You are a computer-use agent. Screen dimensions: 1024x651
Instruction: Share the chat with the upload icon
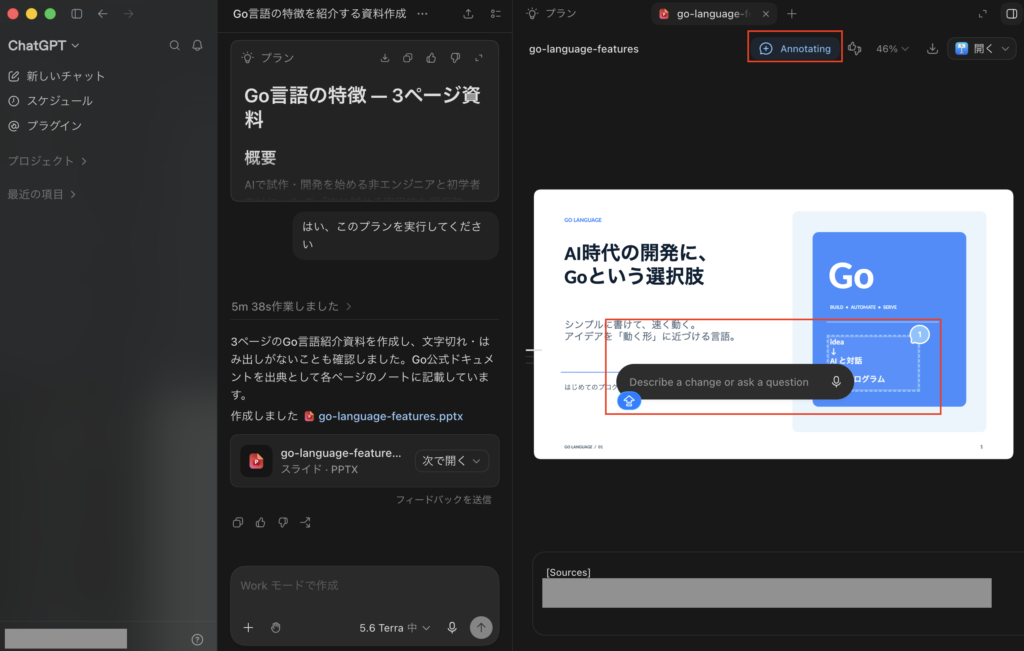(x=468, y=14)
